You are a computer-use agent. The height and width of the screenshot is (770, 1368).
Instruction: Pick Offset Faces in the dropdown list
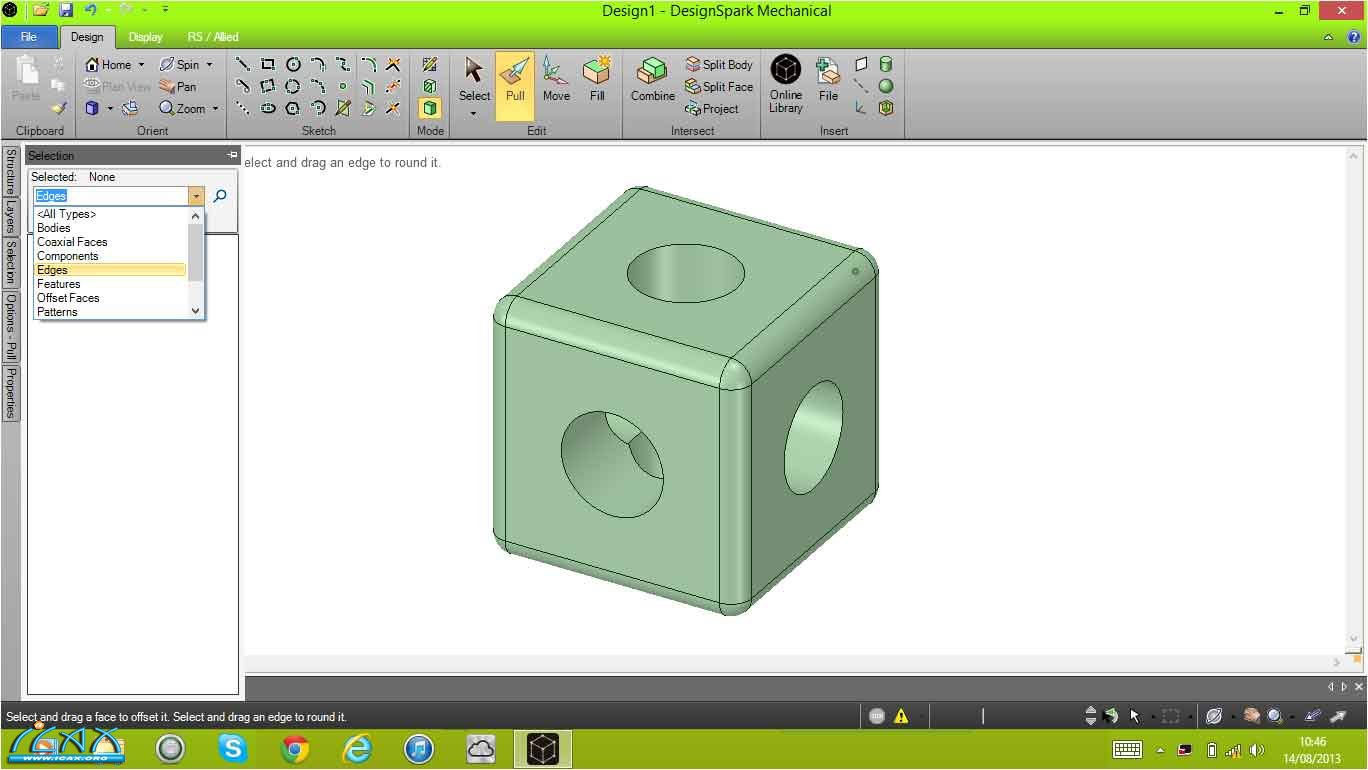[x=68, y=298]
